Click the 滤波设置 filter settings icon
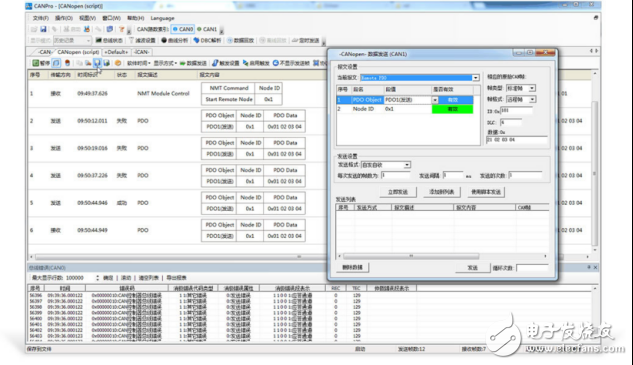This screenshot has height=365, width=633. pyautogui.click(x=142, y=40)
